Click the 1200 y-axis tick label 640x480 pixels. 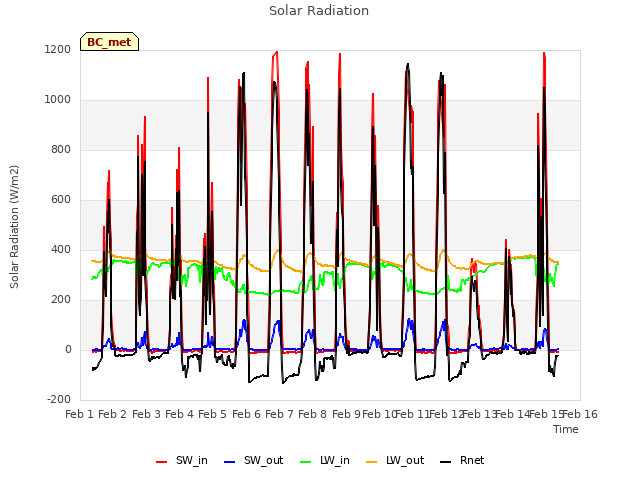pos(58,50)
